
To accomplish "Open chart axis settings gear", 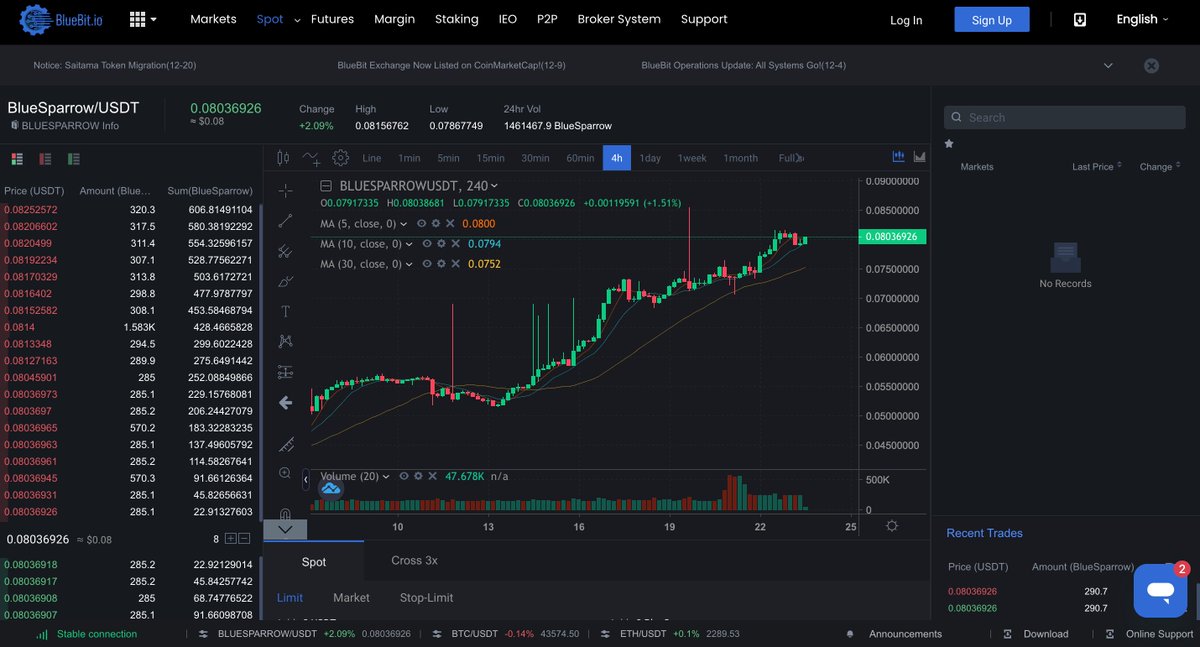I will point(892,526).
